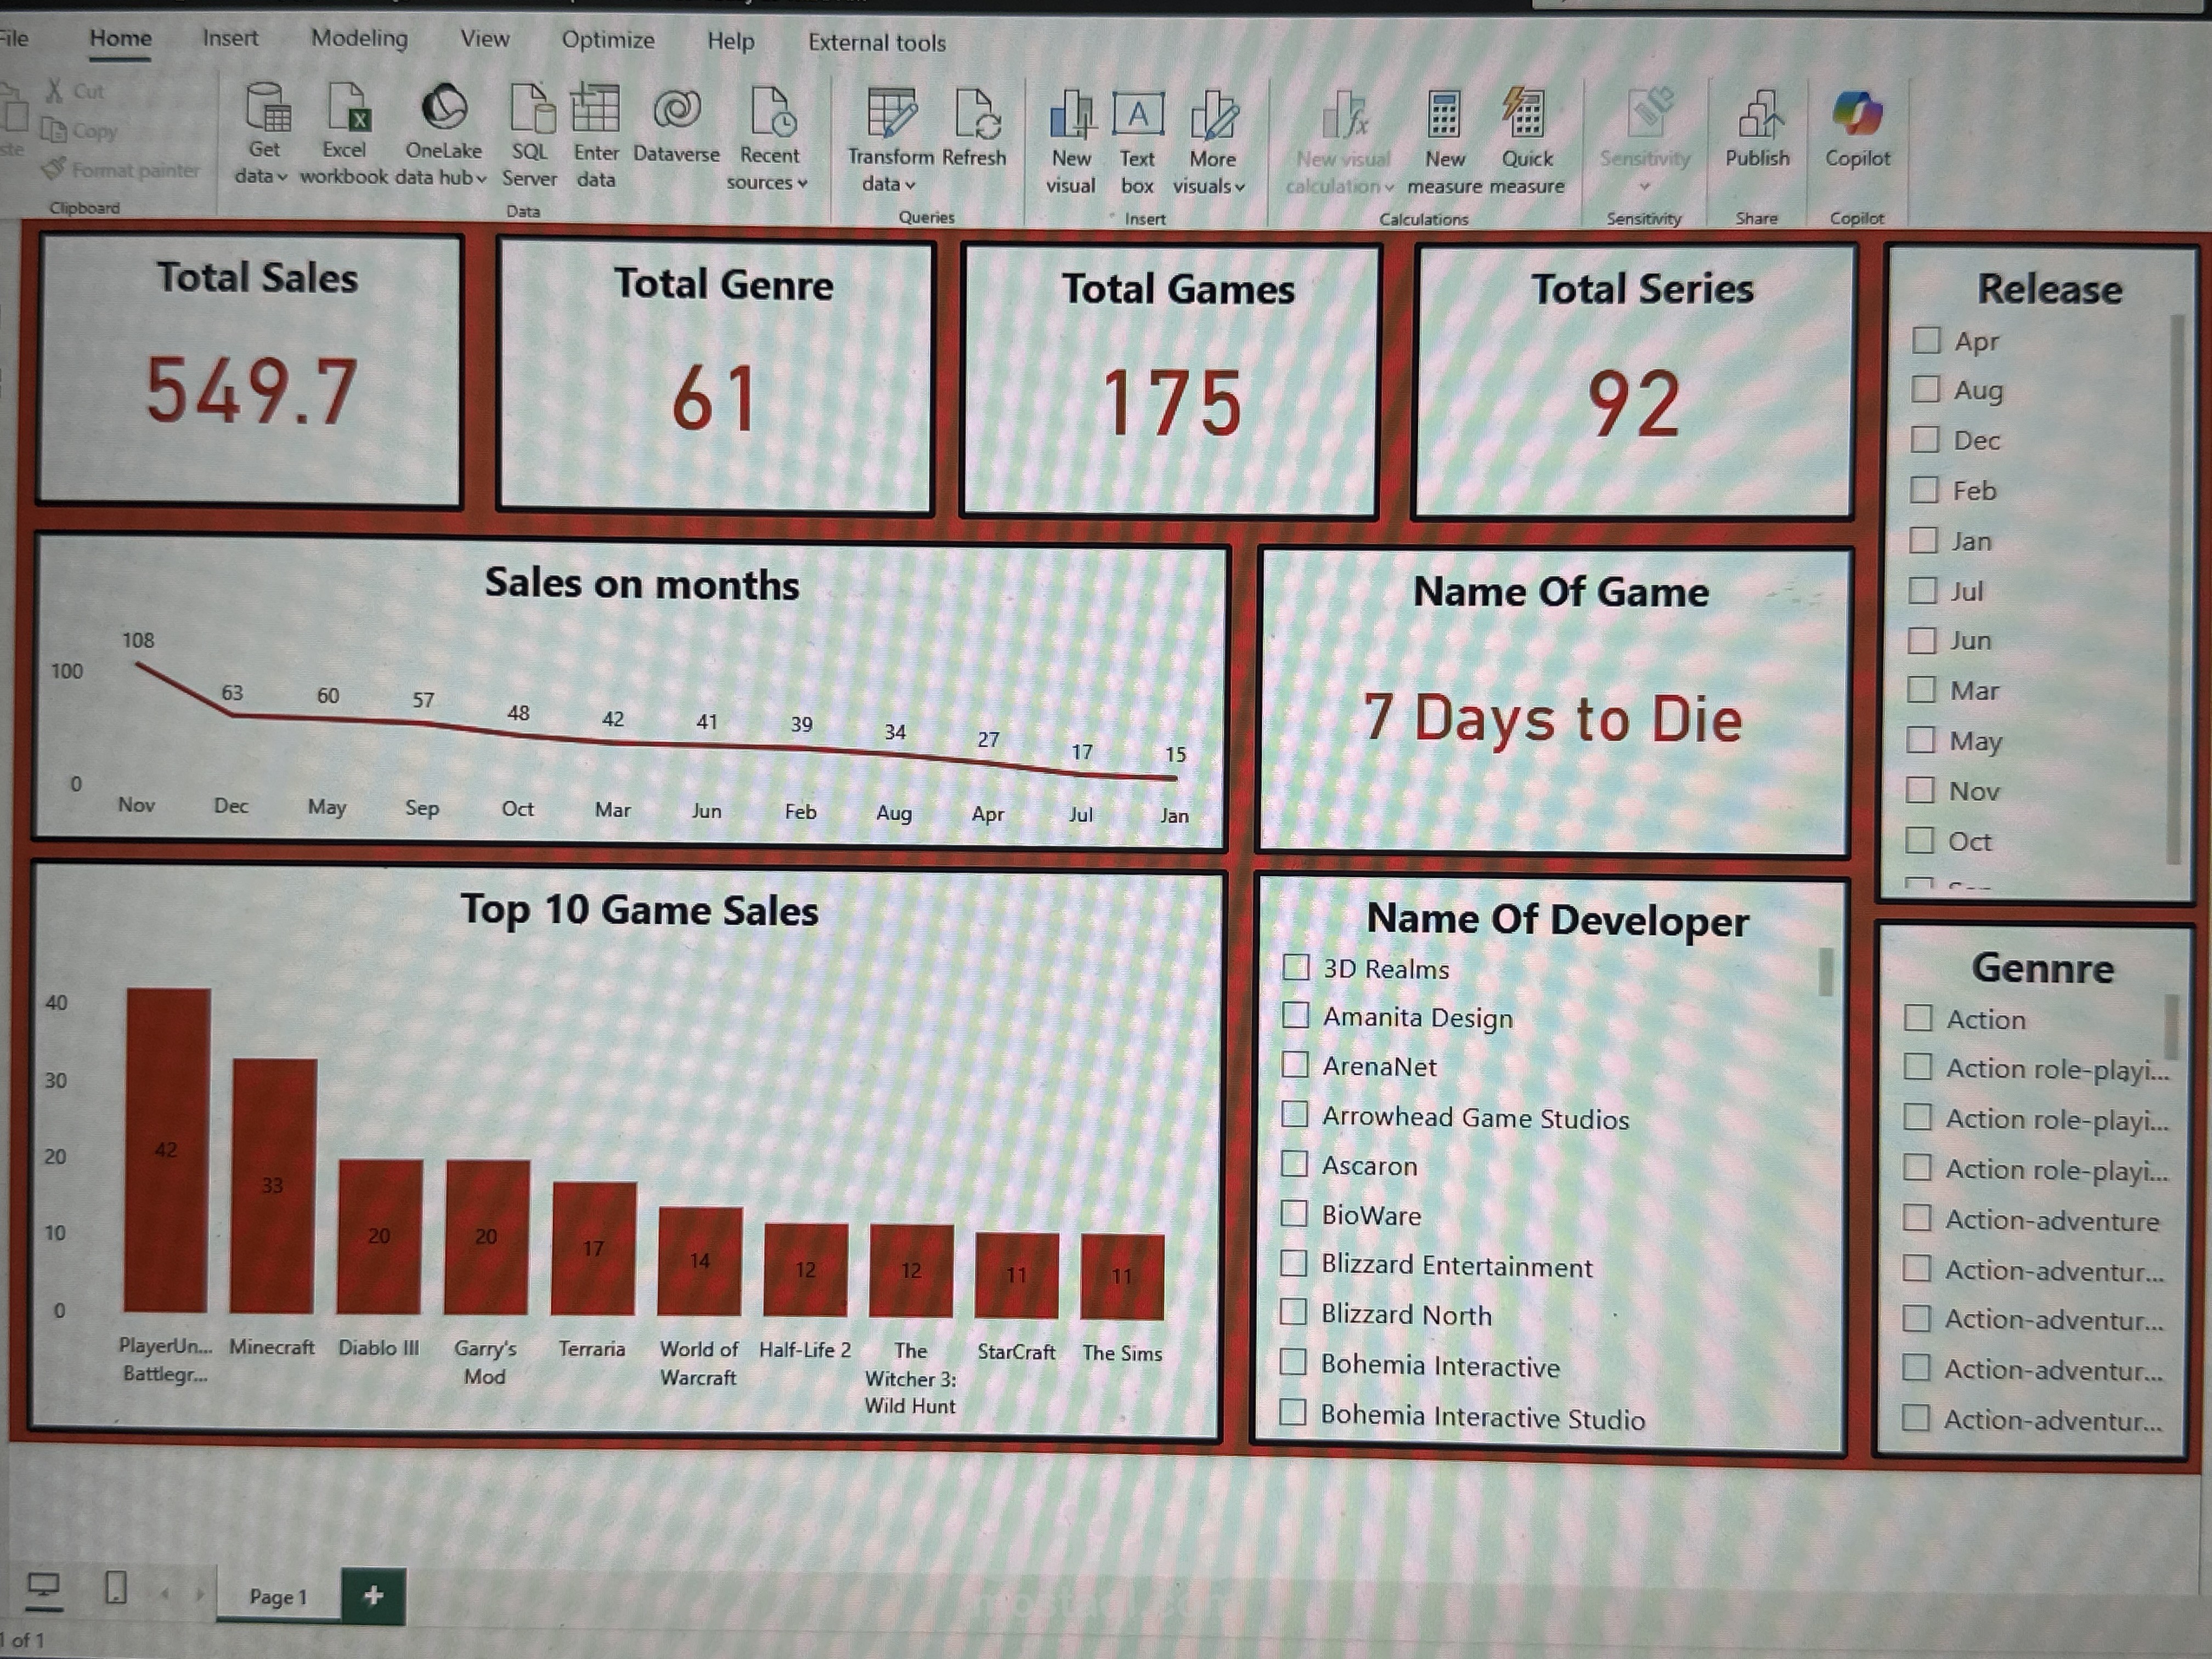Click the Minecraft sales bar
The height and width of the screenshot is (1659, 2212).
273,1186
